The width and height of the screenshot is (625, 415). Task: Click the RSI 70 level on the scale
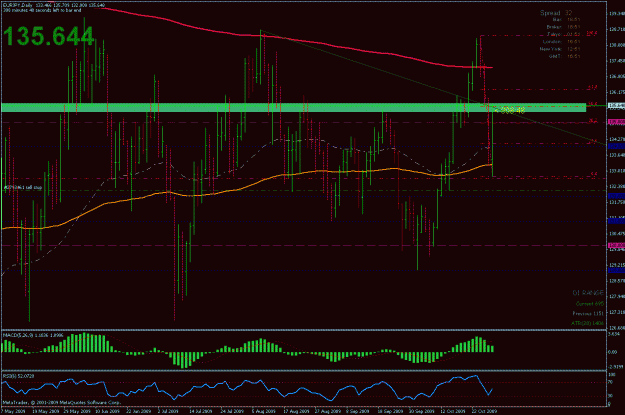pyautogui.click(x=610, y=382)
